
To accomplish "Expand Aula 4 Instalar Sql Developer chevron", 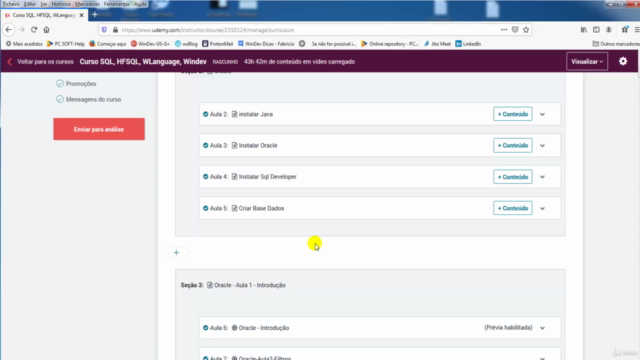I will (x=542, y=177).
